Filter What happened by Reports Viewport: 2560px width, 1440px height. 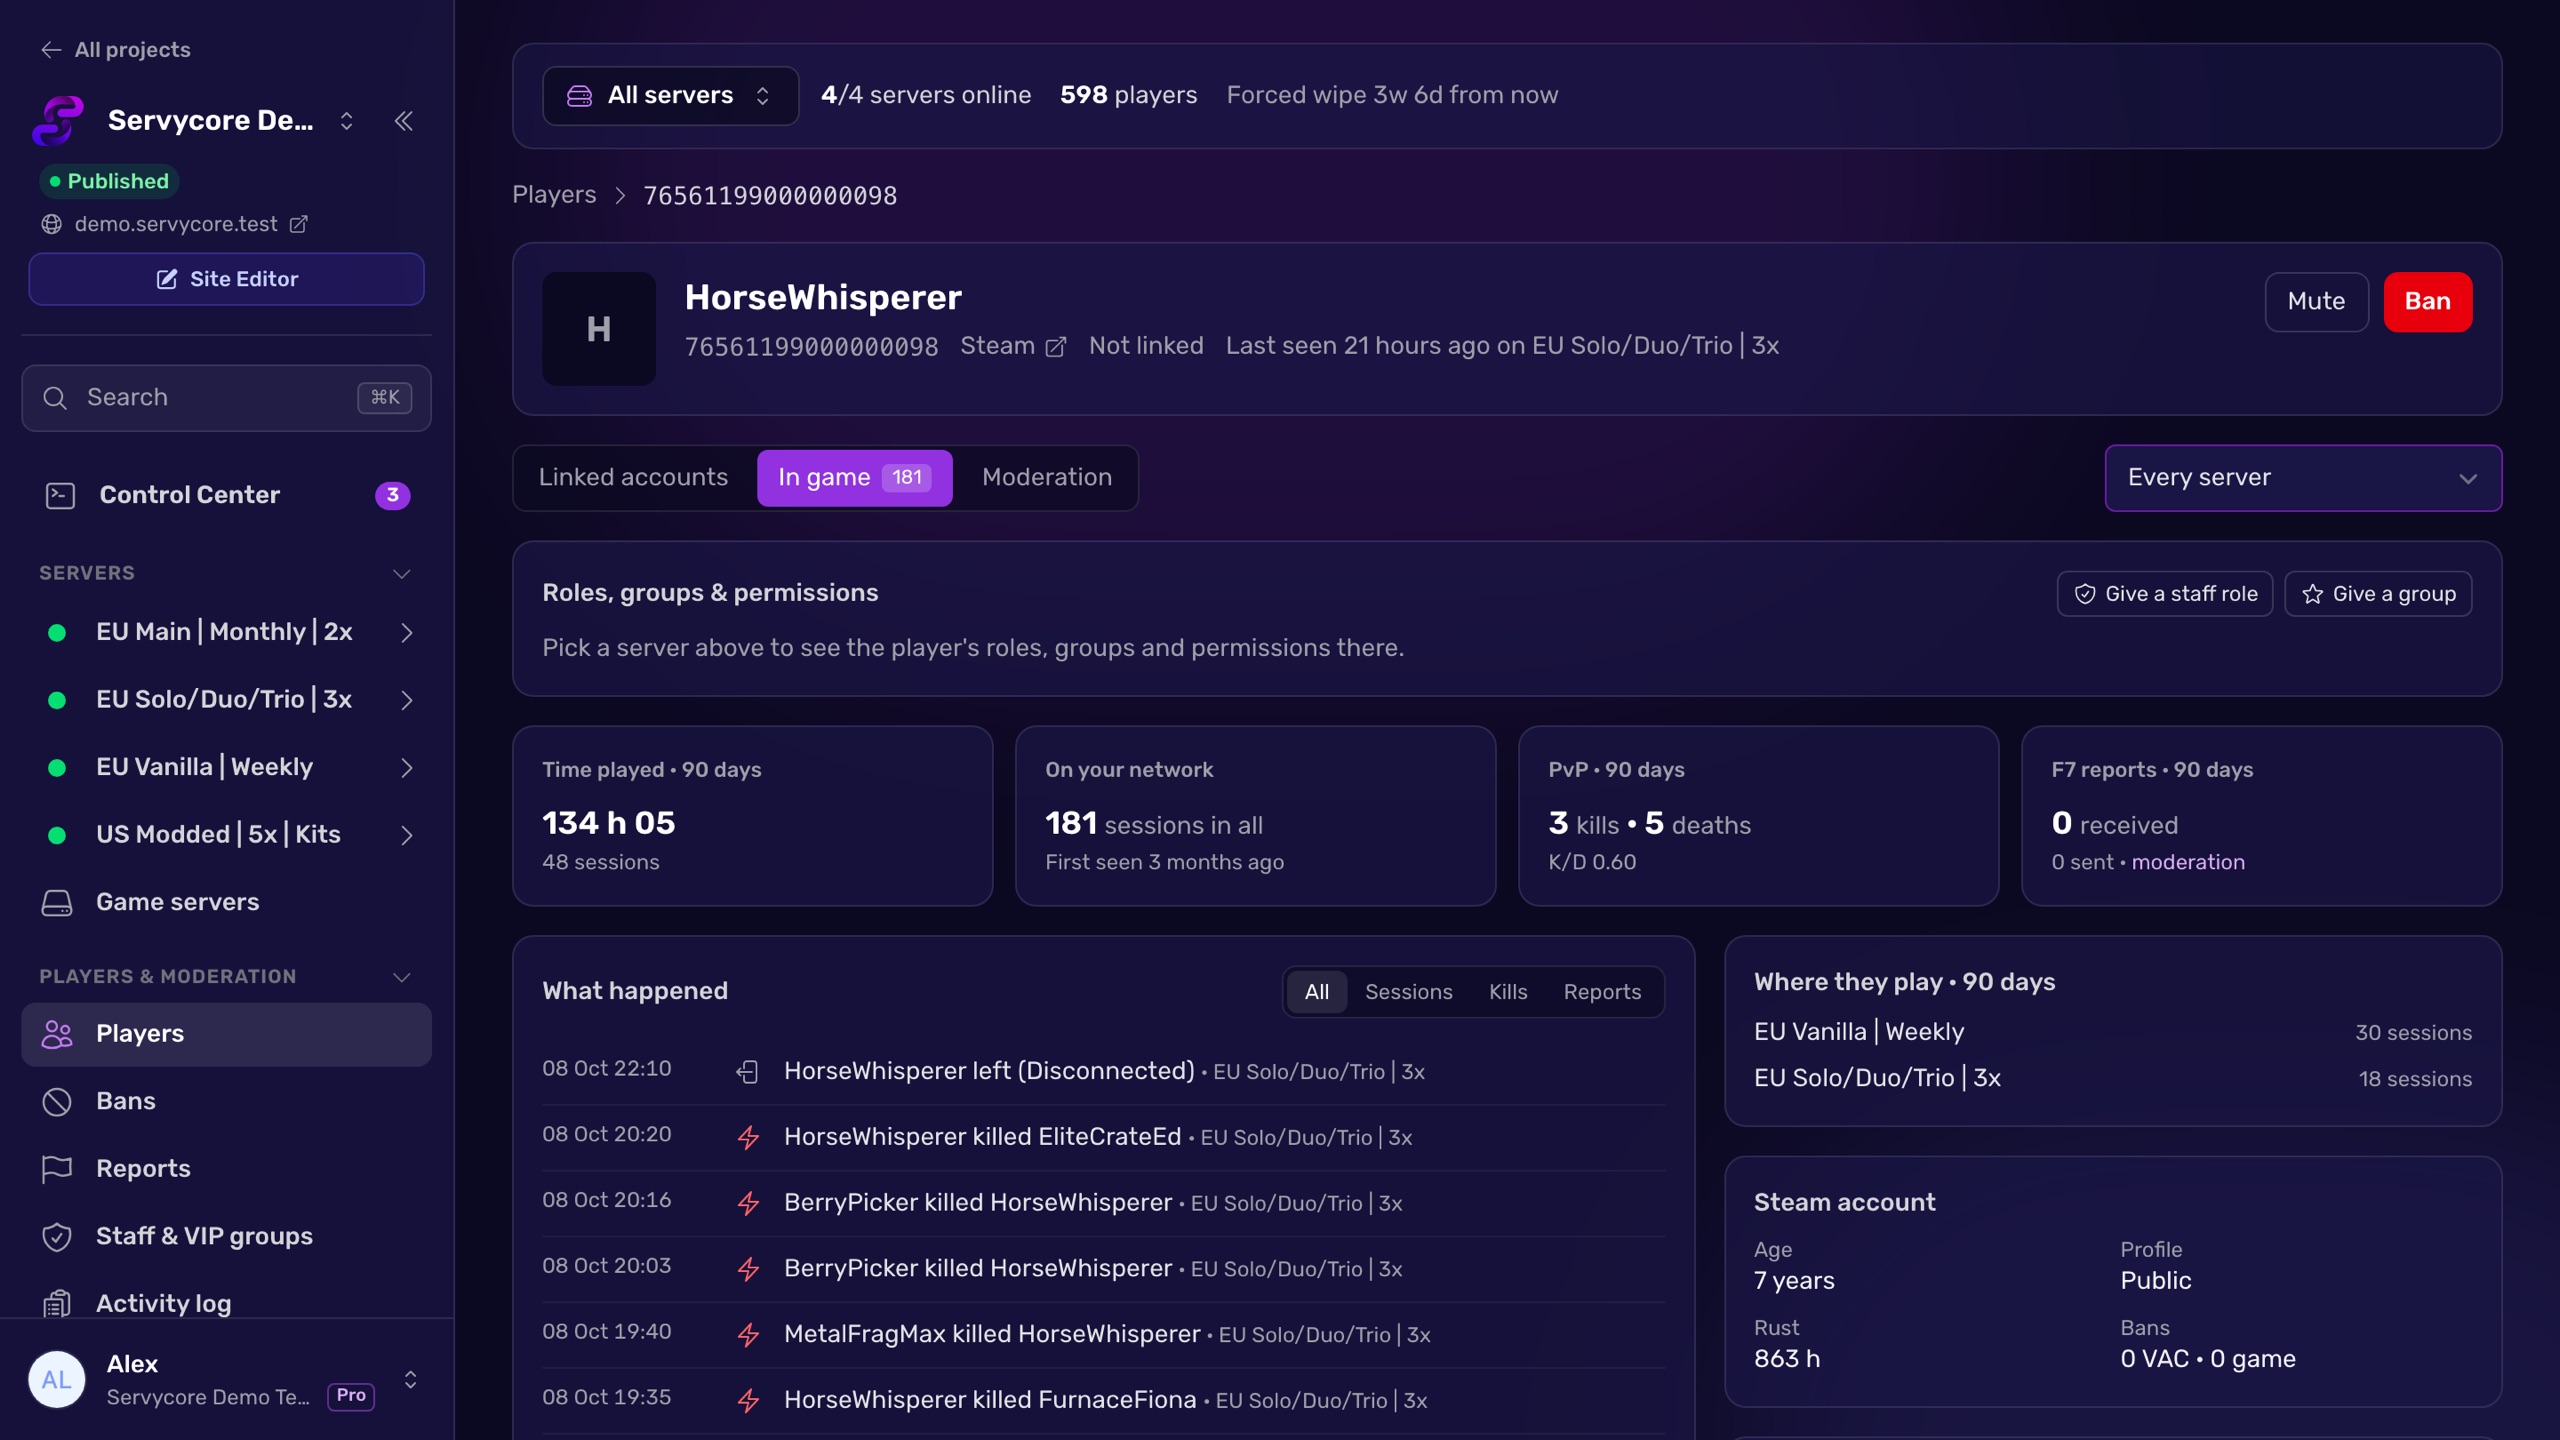point(1602,992)
